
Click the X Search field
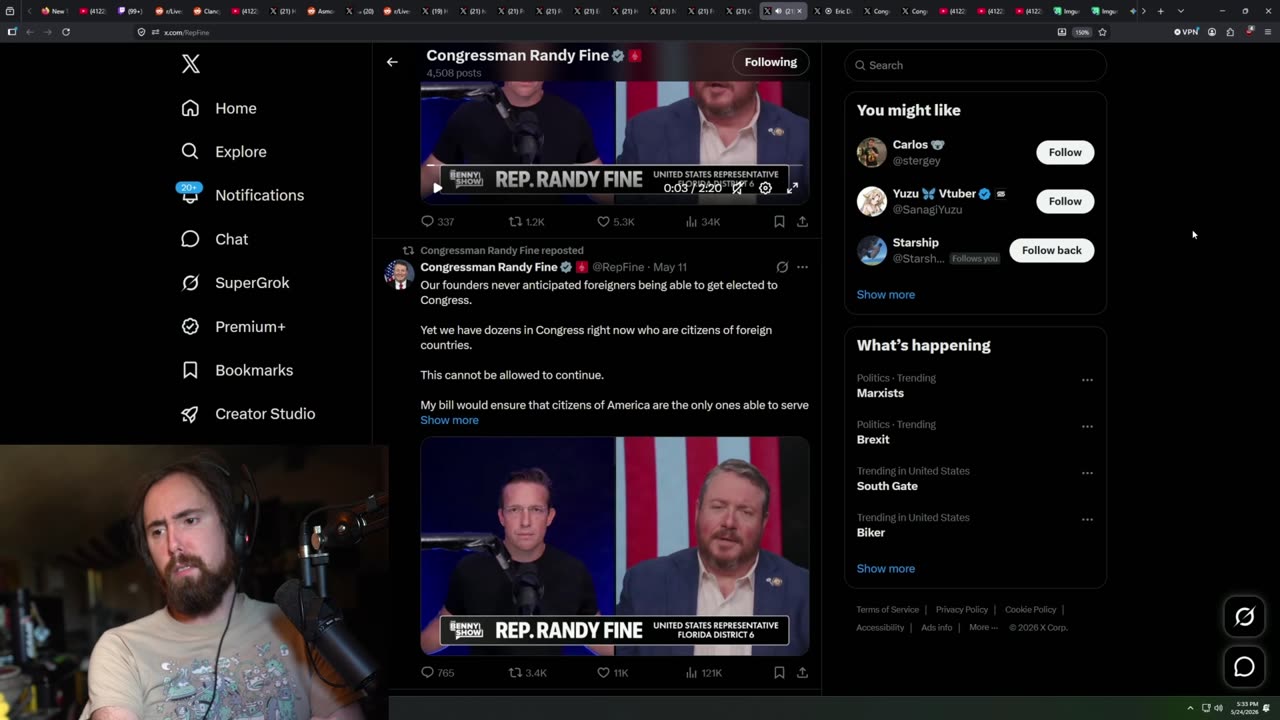pyautogui.click(x=975, y=65)
